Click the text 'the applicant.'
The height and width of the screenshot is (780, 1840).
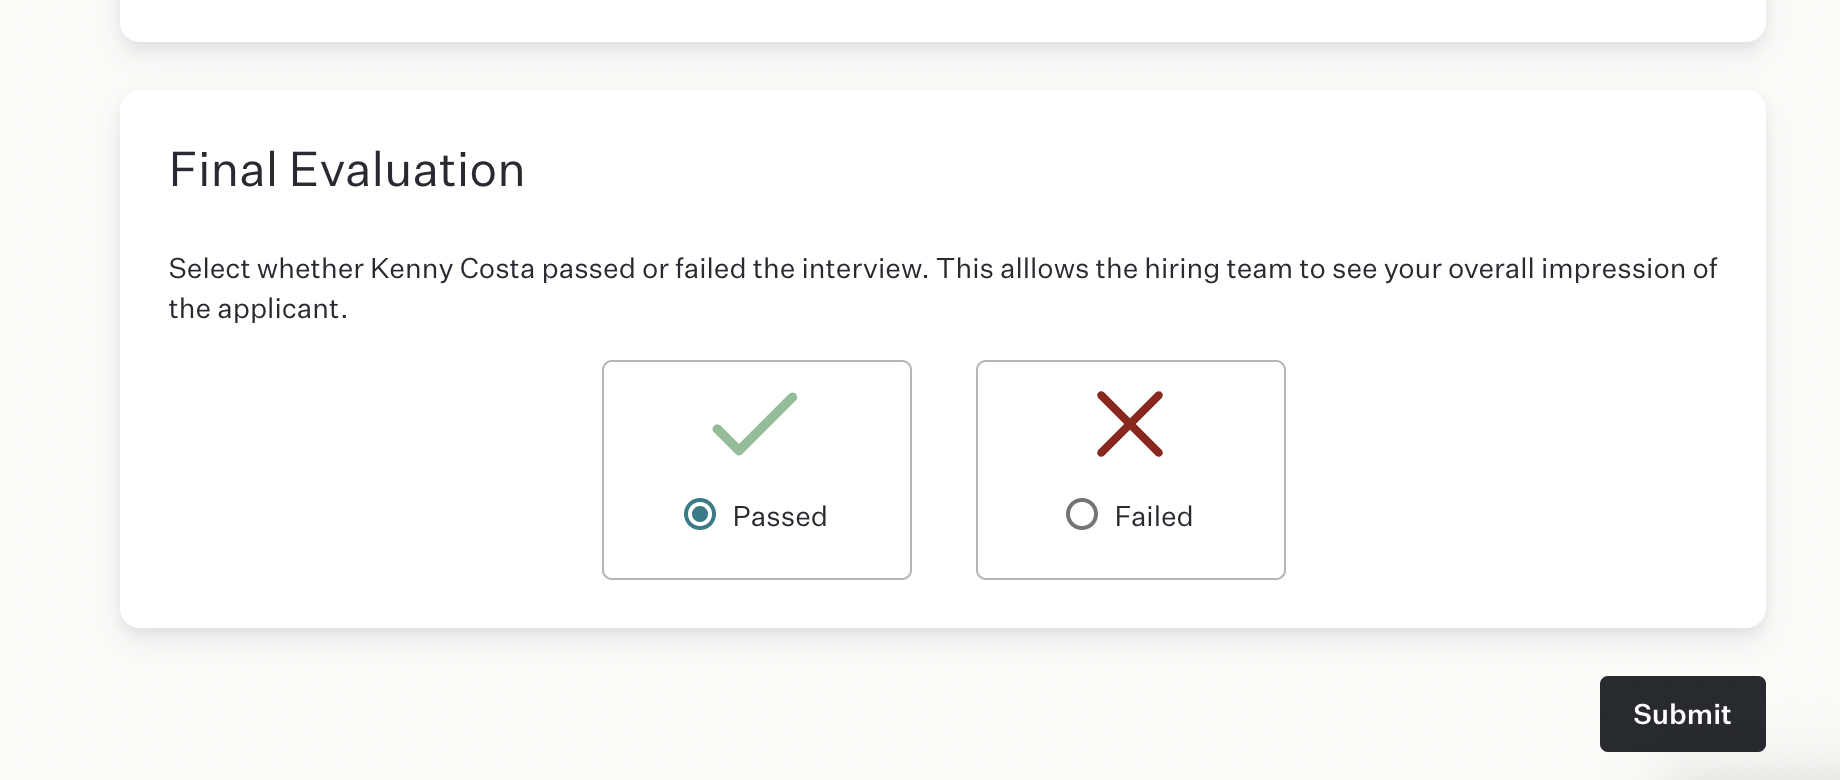click(258, 309)
